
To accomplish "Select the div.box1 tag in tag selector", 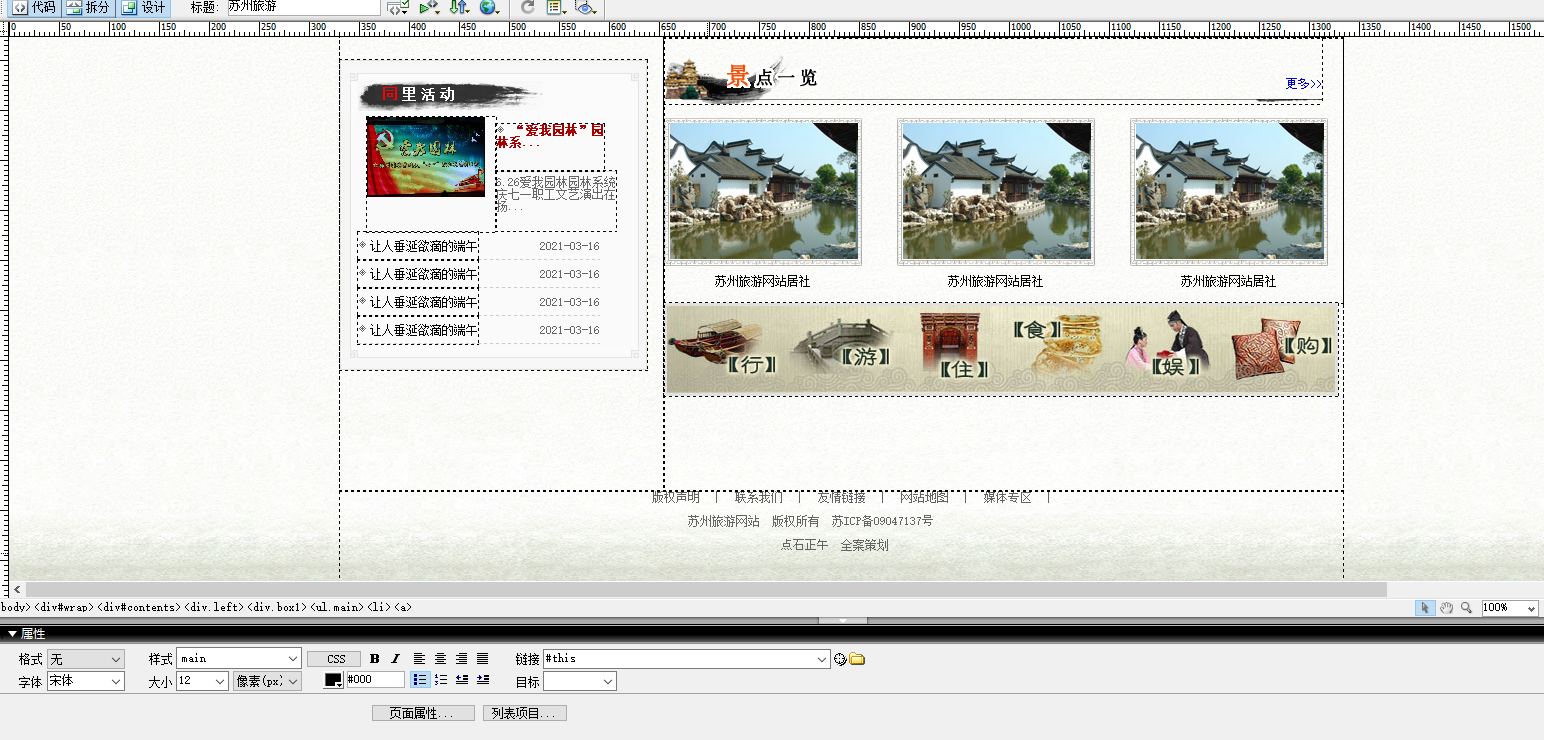I will pyautogui.click(x=277, y=607).
